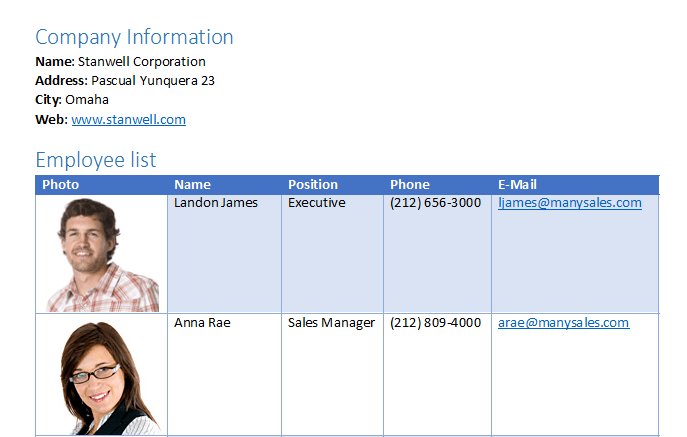Click the phone number (212) 656-3000
This screenshot has height=437, width=687.
435,203
